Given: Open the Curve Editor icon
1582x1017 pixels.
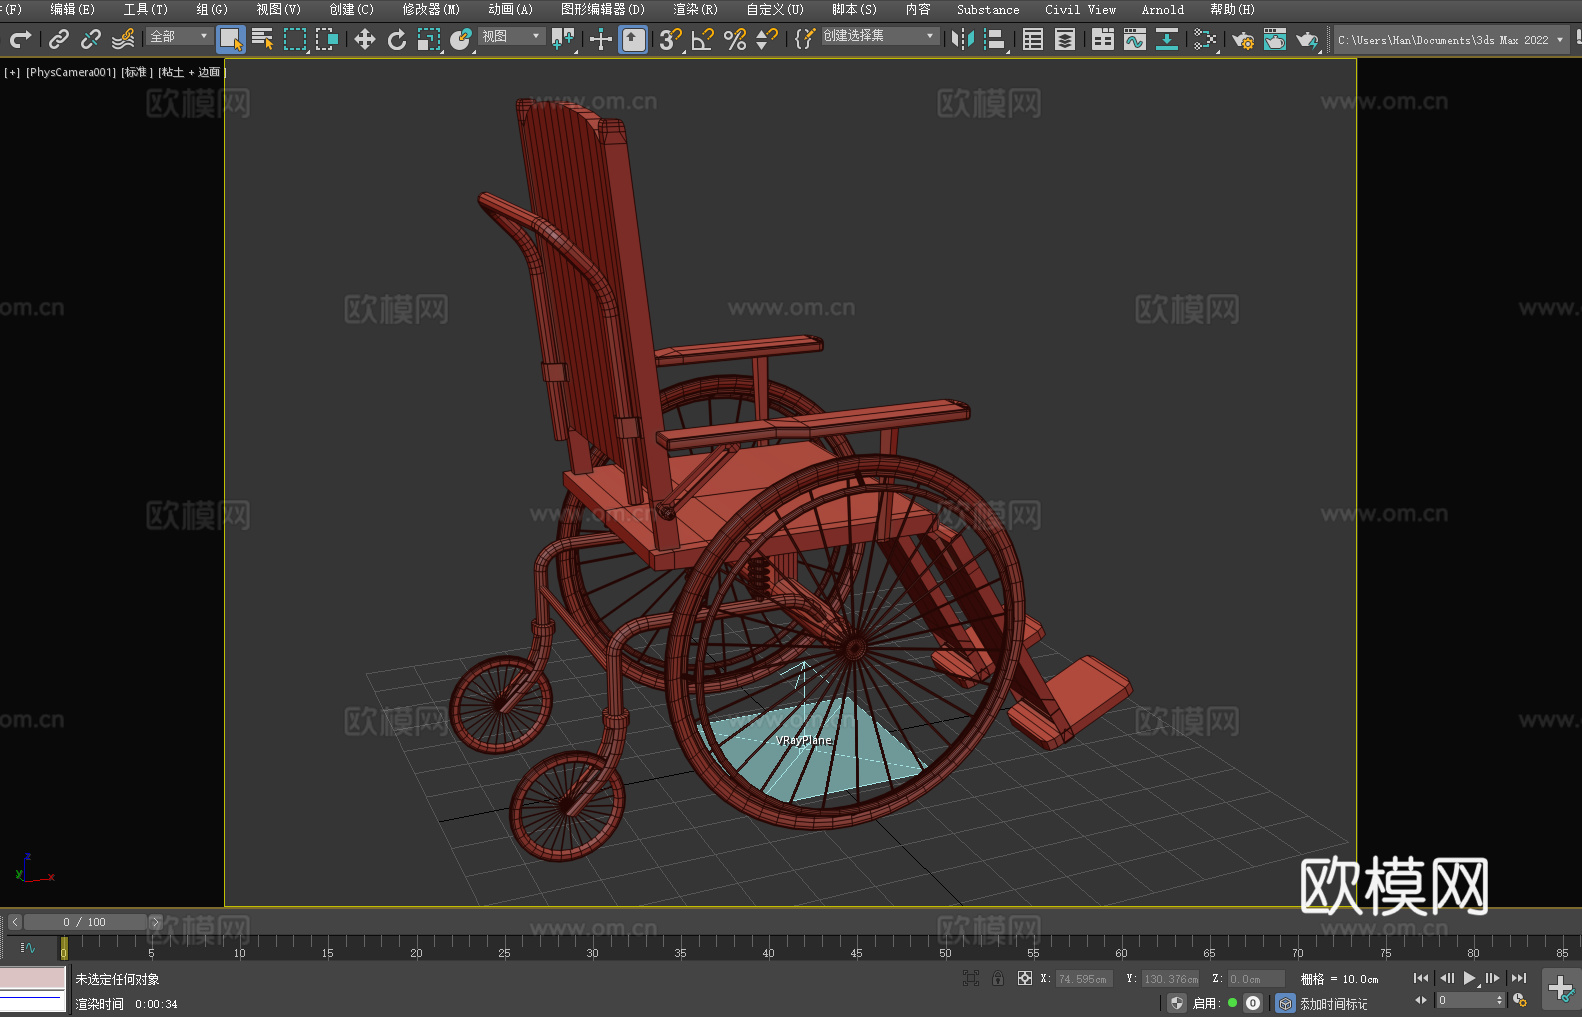Looking at the screenshot, I should click(1135, 39).
